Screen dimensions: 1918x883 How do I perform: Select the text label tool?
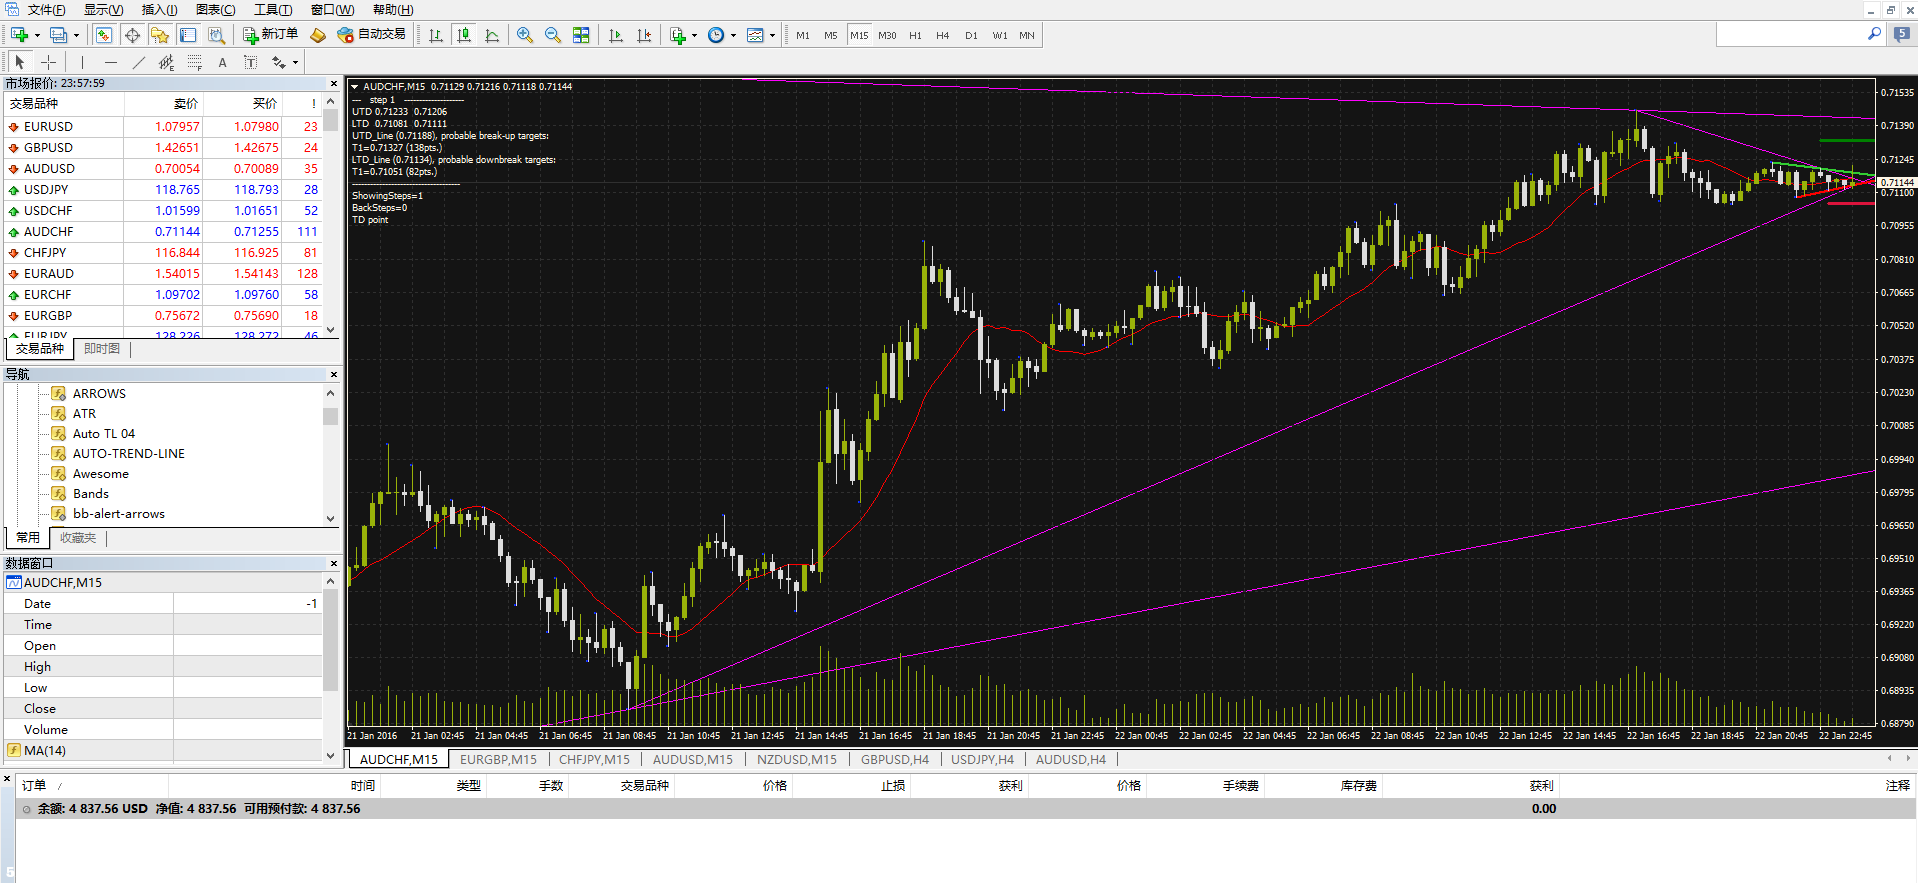pos(250,62)
